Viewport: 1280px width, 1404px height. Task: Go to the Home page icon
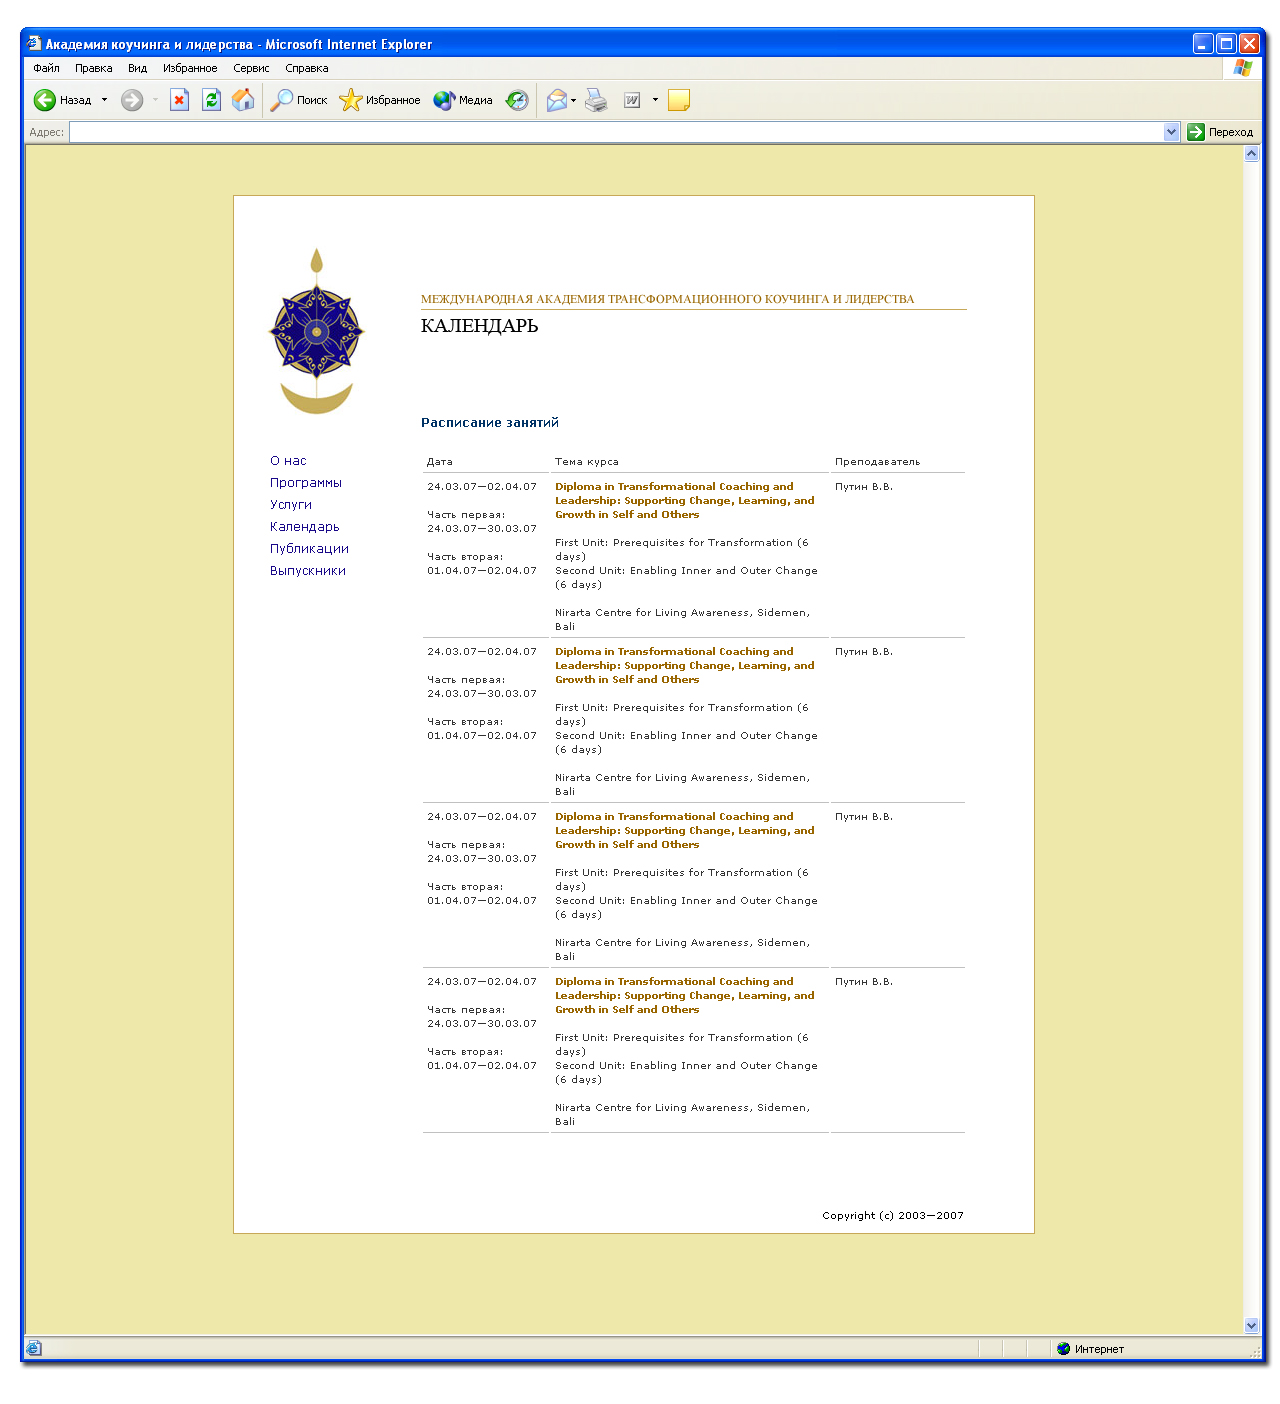pyautogui.click(x=243, y=100)
